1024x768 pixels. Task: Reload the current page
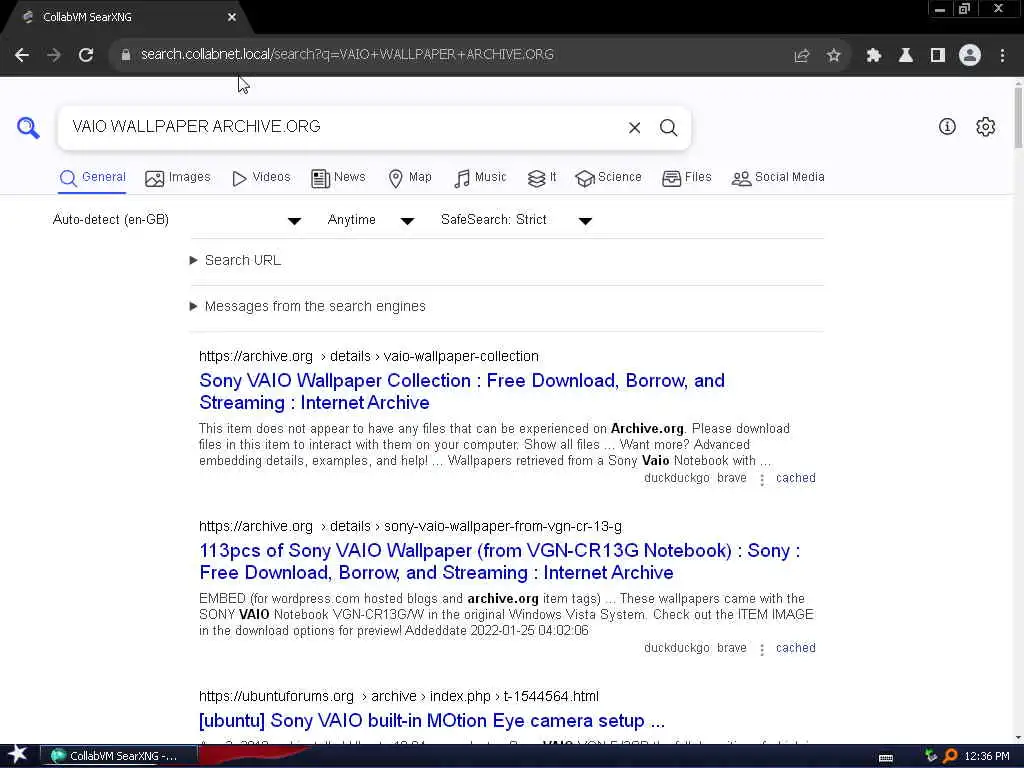click(86, 55)
